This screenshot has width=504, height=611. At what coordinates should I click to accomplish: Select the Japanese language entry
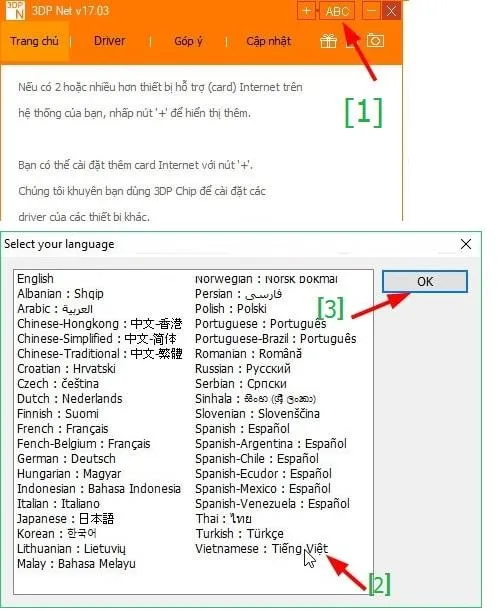pos(65,519)
